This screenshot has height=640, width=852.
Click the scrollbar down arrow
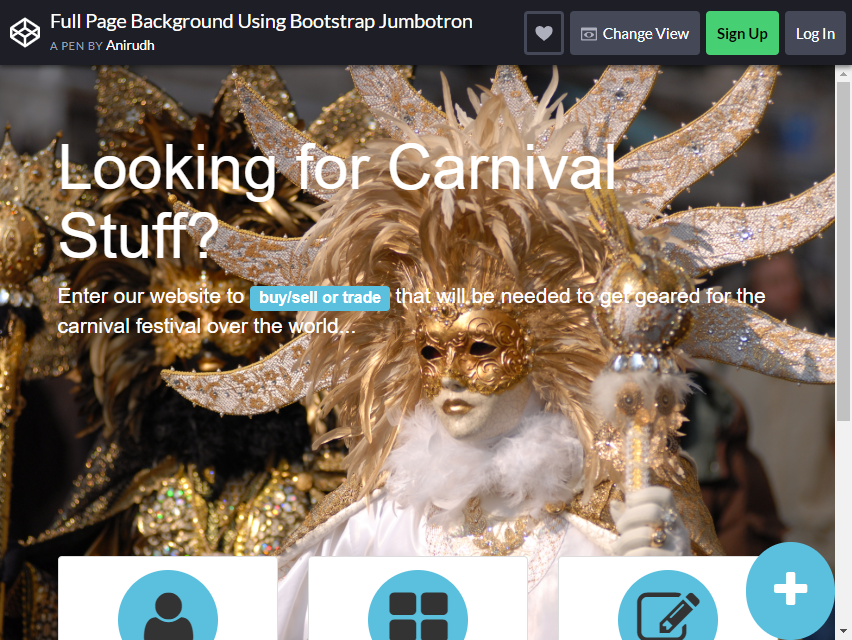[x=843, y=631]
